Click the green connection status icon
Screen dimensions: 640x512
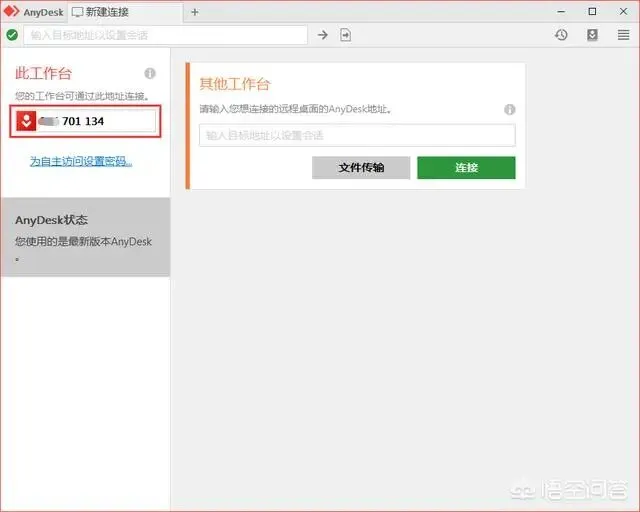[12, 35]
